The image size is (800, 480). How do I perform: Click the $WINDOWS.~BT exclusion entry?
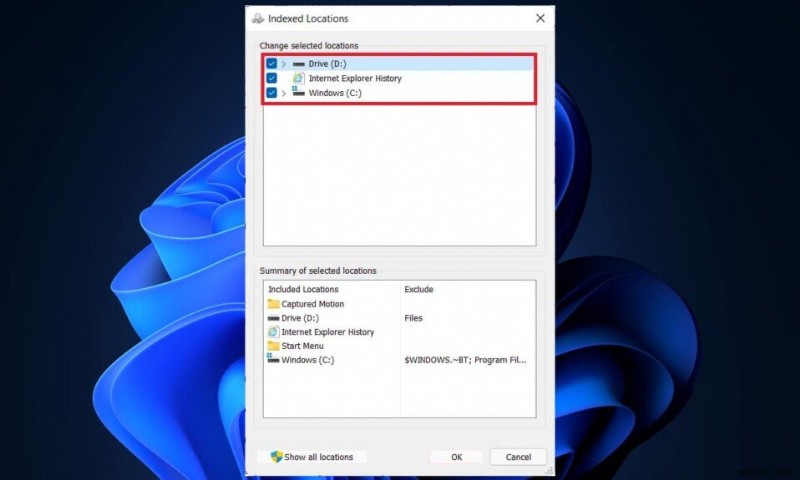coord(465,360)
